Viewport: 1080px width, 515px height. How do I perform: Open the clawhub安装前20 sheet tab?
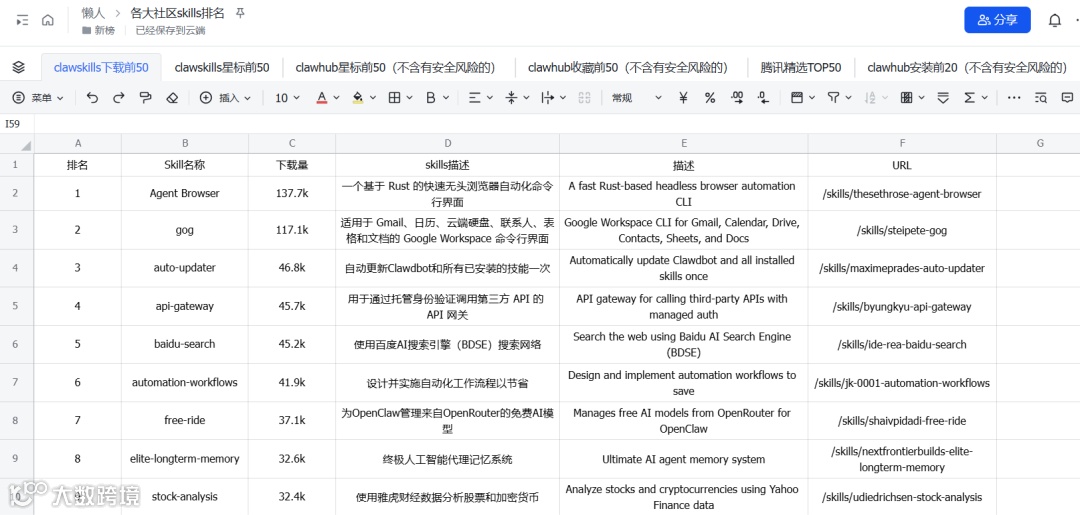point(967,67)
